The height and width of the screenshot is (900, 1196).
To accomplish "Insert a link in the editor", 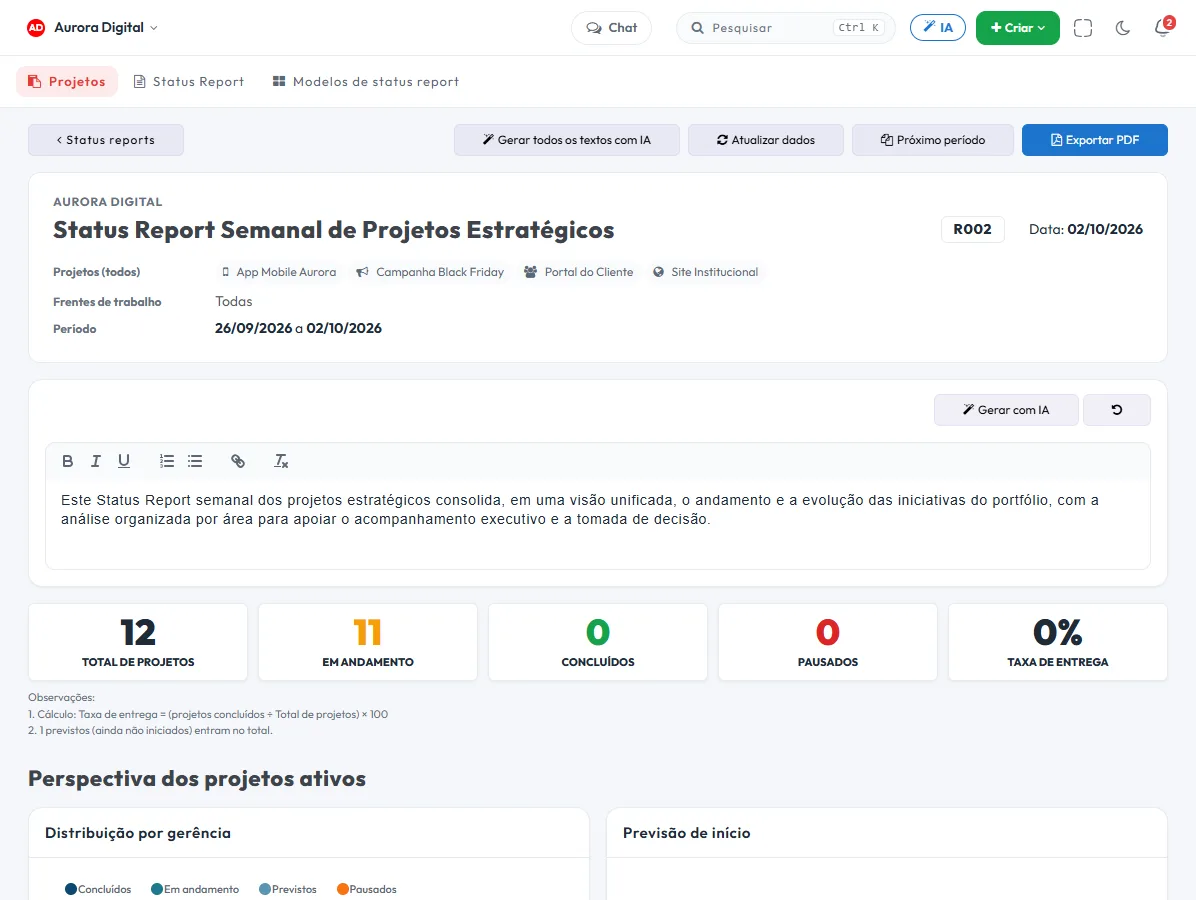I will pyautogui.click(x=238, y=461).
